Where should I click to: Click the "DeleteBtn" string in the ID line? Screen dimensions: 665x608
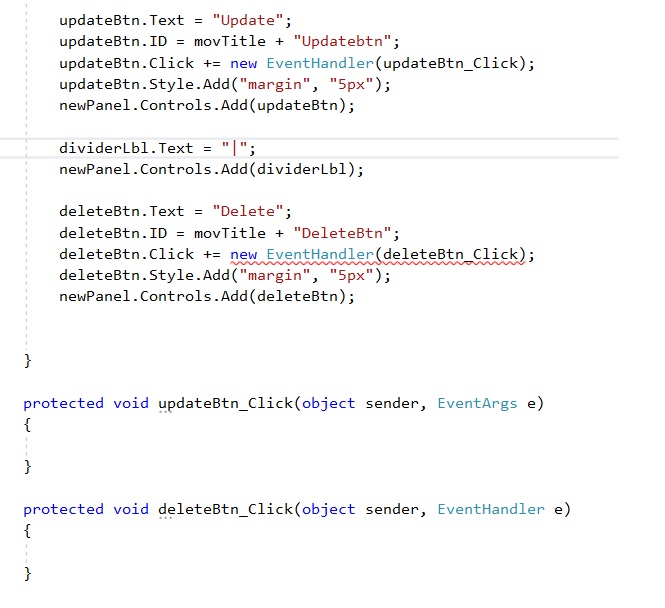point(342,233)
